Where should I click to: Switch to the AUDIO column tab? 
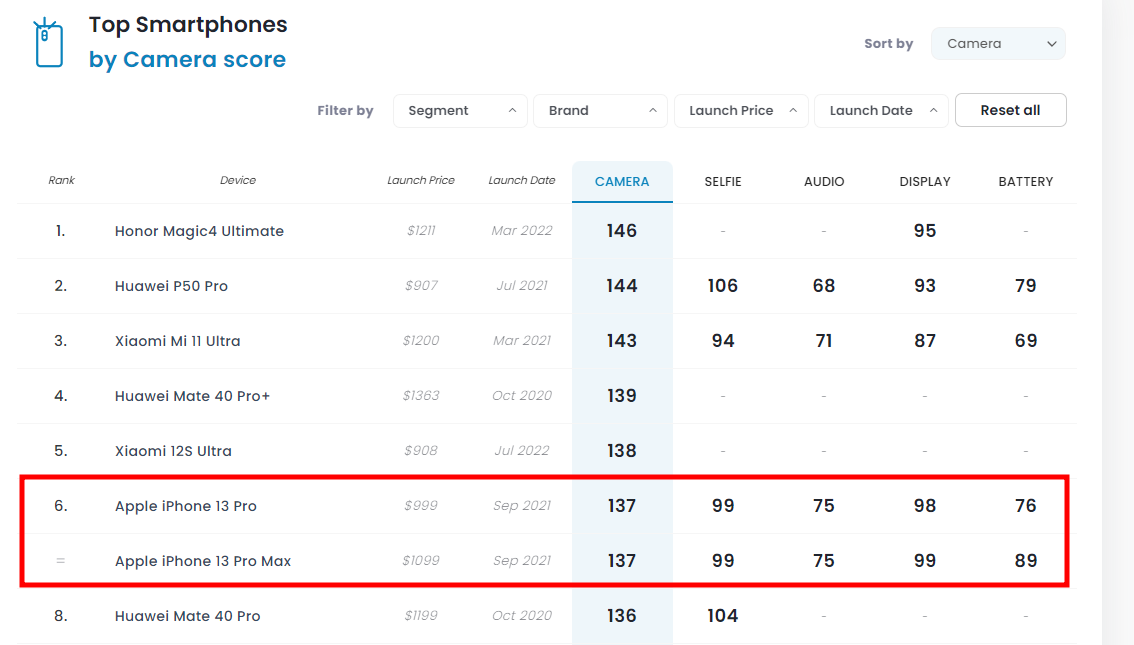[824, 181]
